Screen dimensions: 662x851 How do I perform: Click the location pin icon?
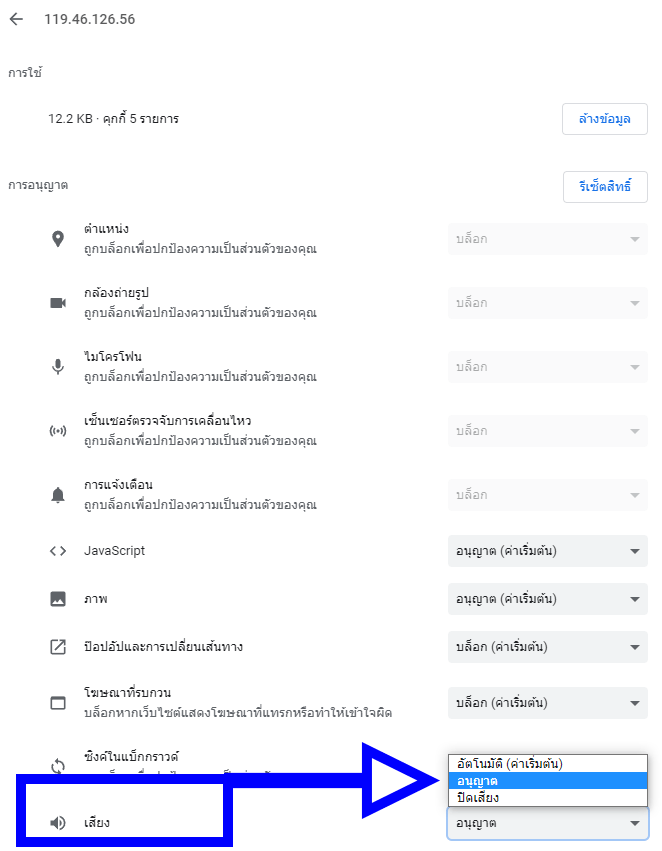[58, 239]
